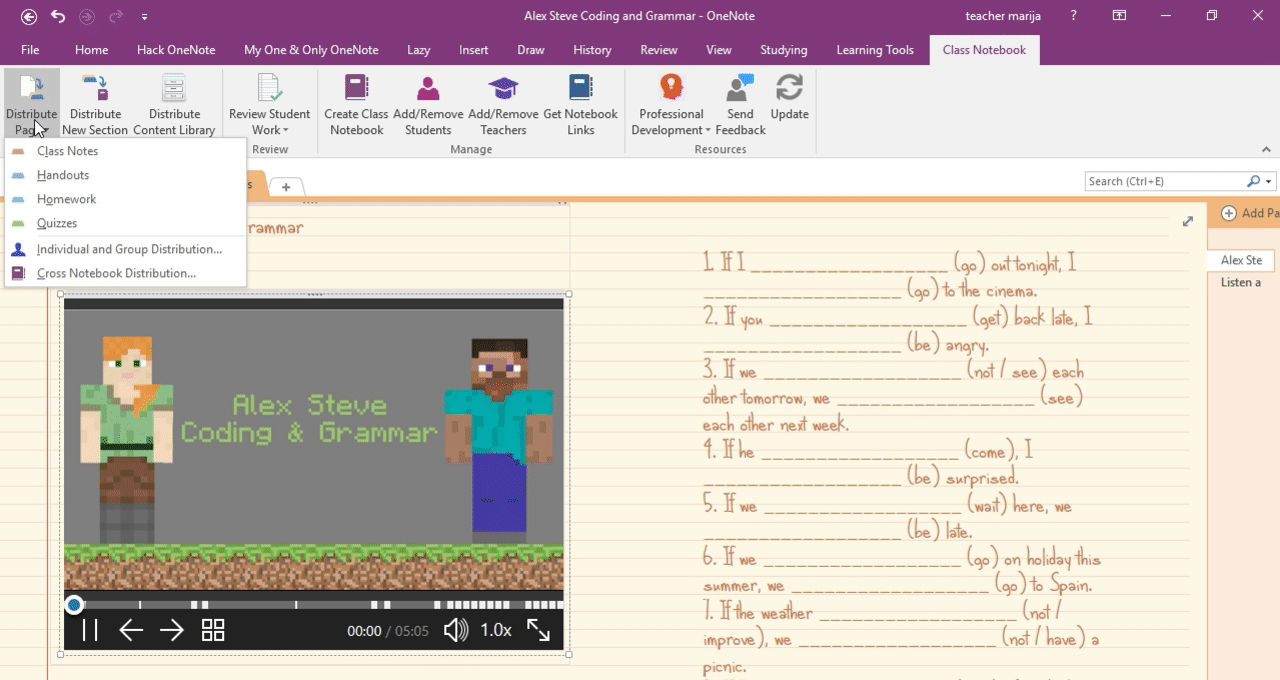Pause the video with the pause button
Screen dimensions: 1280x680
pos(90,630)
